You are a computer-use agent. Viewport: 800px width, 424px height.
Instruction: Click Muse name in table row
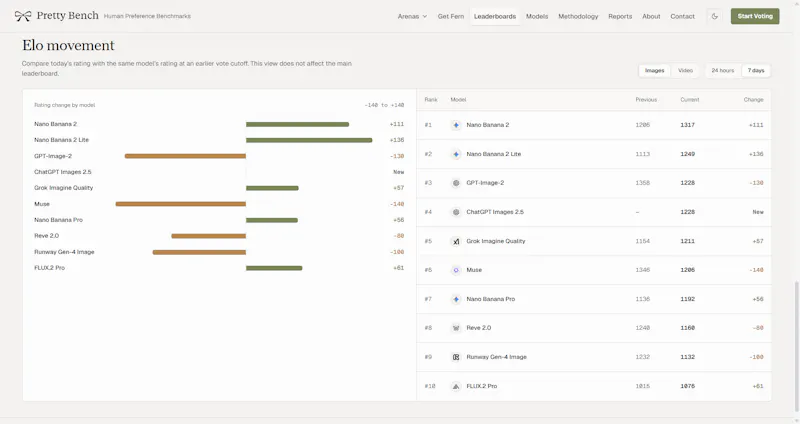pos(474,270)
